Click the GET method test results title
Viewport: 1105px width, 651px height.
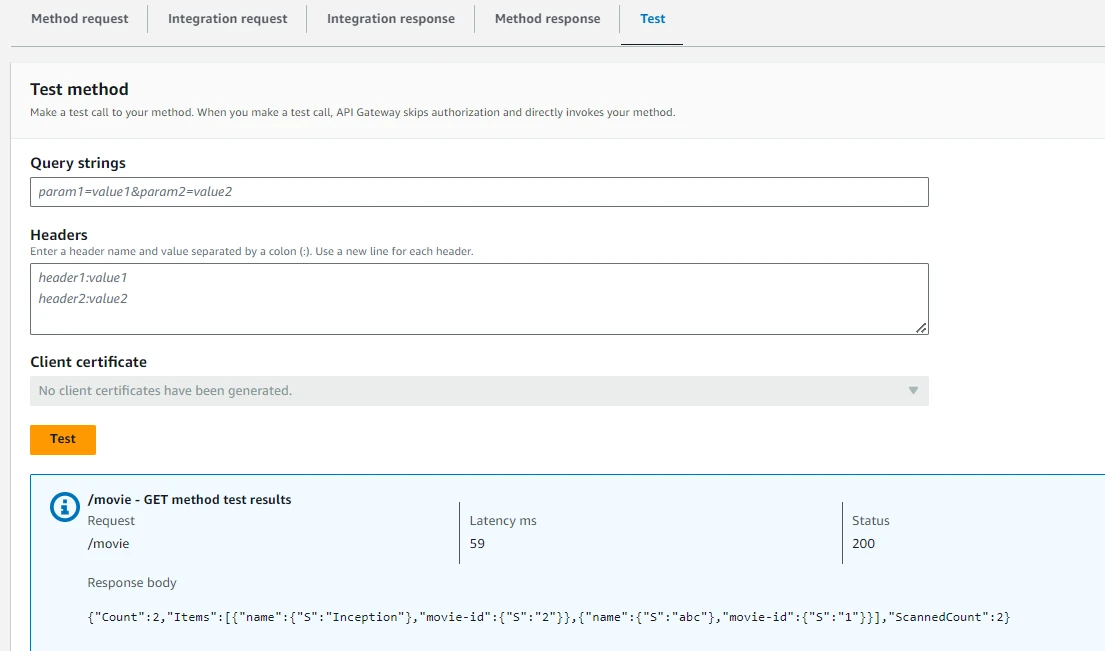(189, 499)
